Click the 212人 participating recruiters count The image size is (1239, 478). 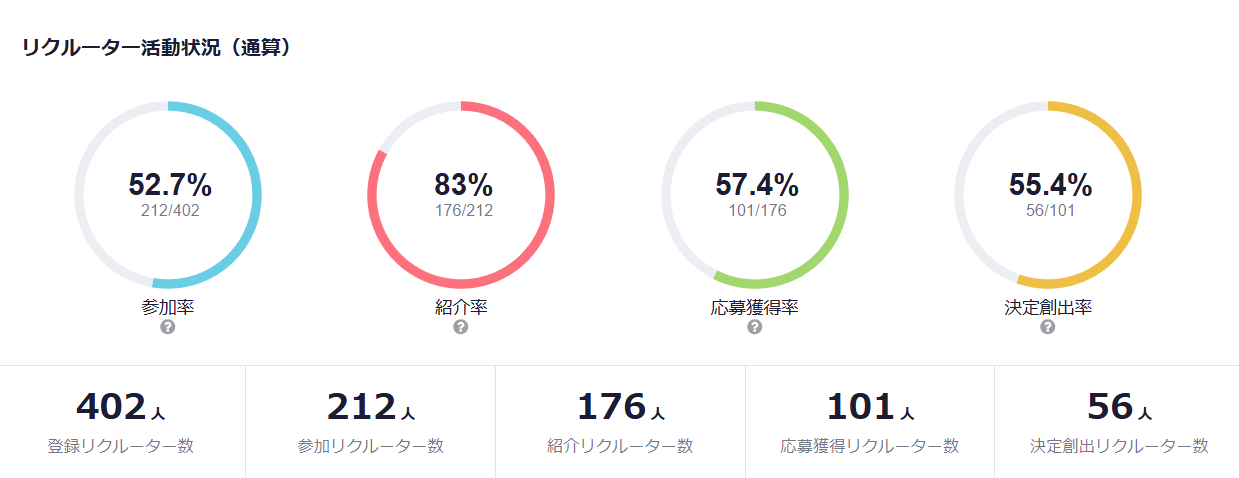pos(371,407)
